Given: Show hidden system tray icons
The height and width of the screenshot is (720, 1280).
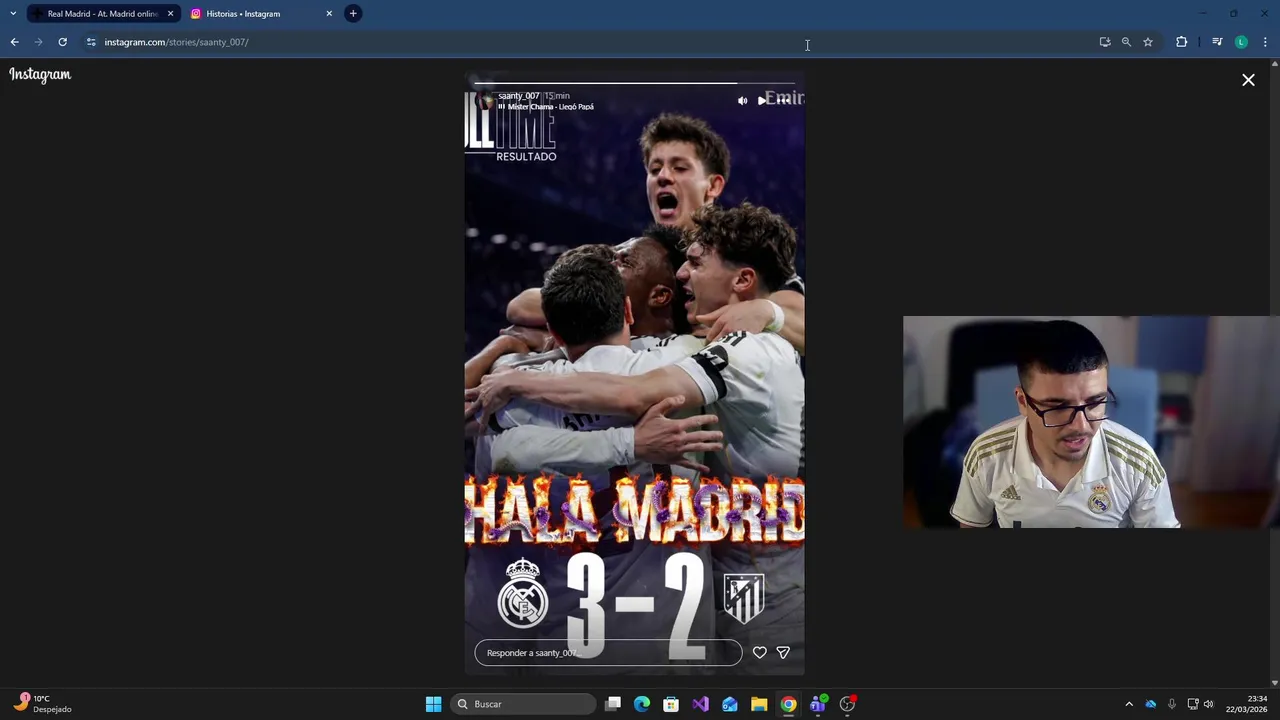Looking at the screenshot, I should 1129,704.
